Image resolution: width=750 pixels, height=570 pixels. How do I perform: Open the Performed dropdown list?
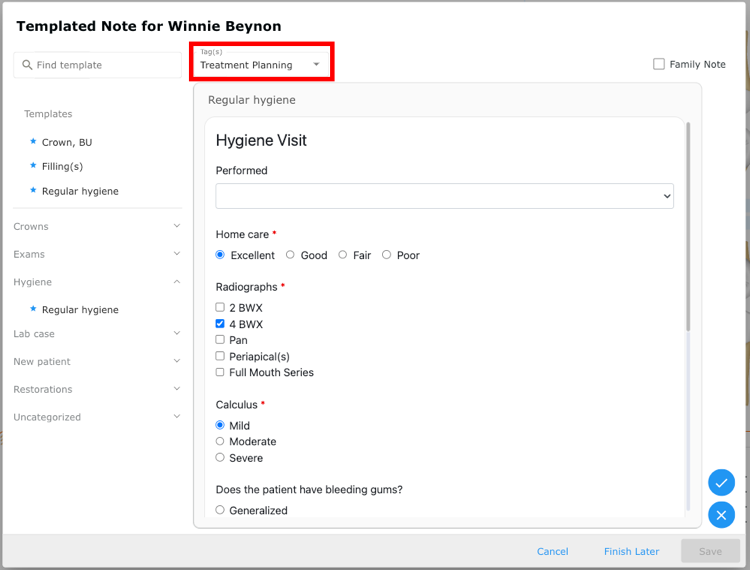pos(444,196)
